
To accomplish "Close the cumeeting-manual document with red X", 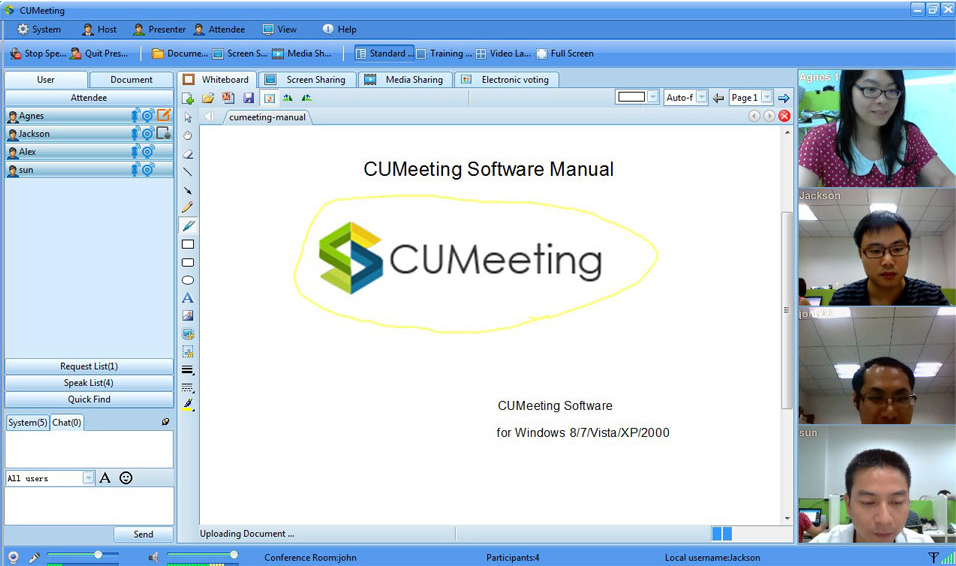I will pyautogui.click(x=784, y=116).
